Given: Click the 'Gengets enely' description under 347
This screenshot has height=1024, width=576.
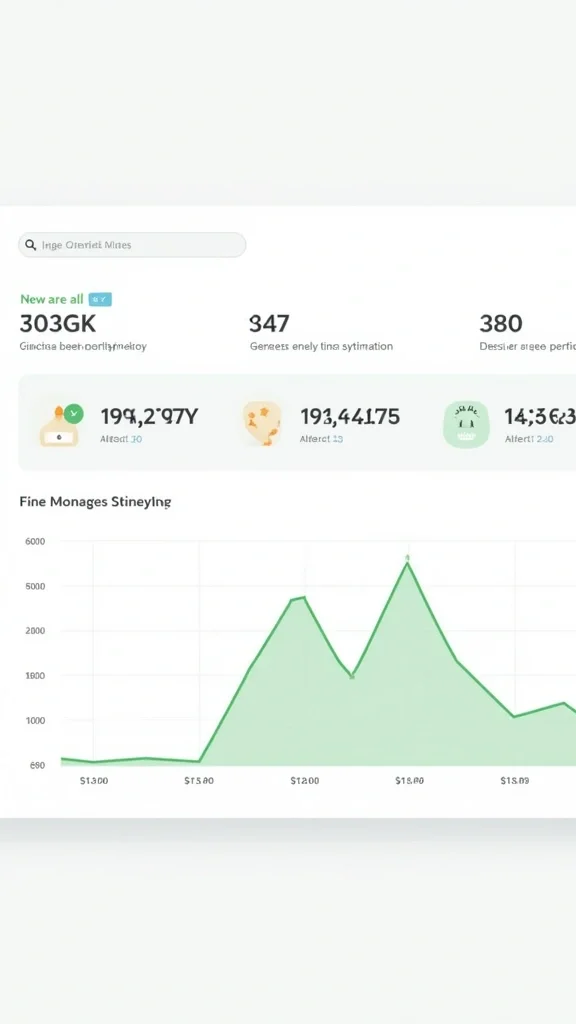Looking at the screenshot, I should [321, 346].
